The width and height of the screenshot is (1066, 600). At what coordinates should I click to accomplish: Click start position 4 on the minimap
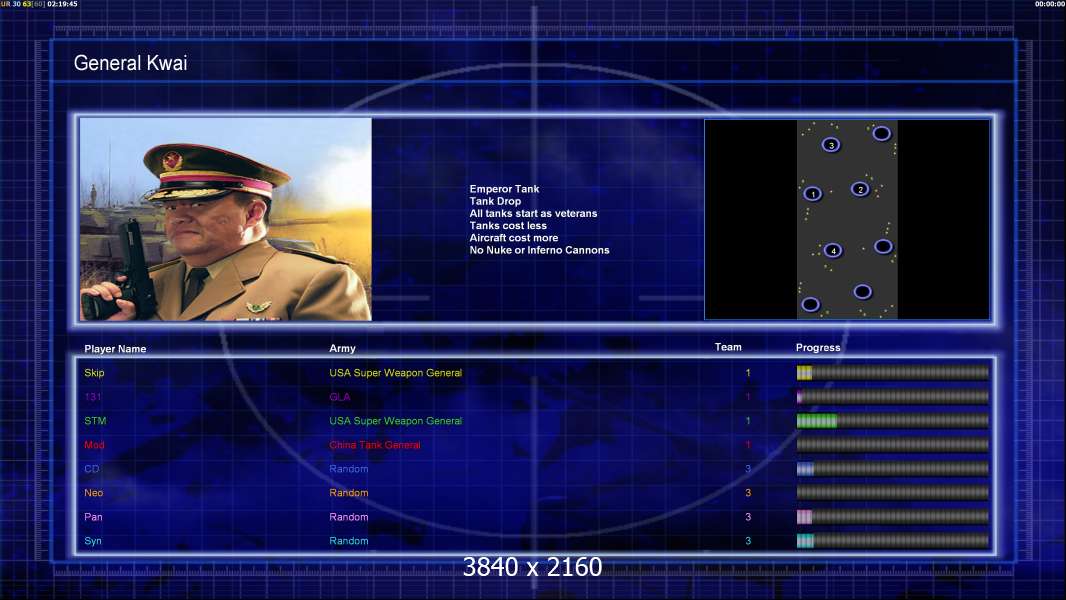click(x=833, y=250)
